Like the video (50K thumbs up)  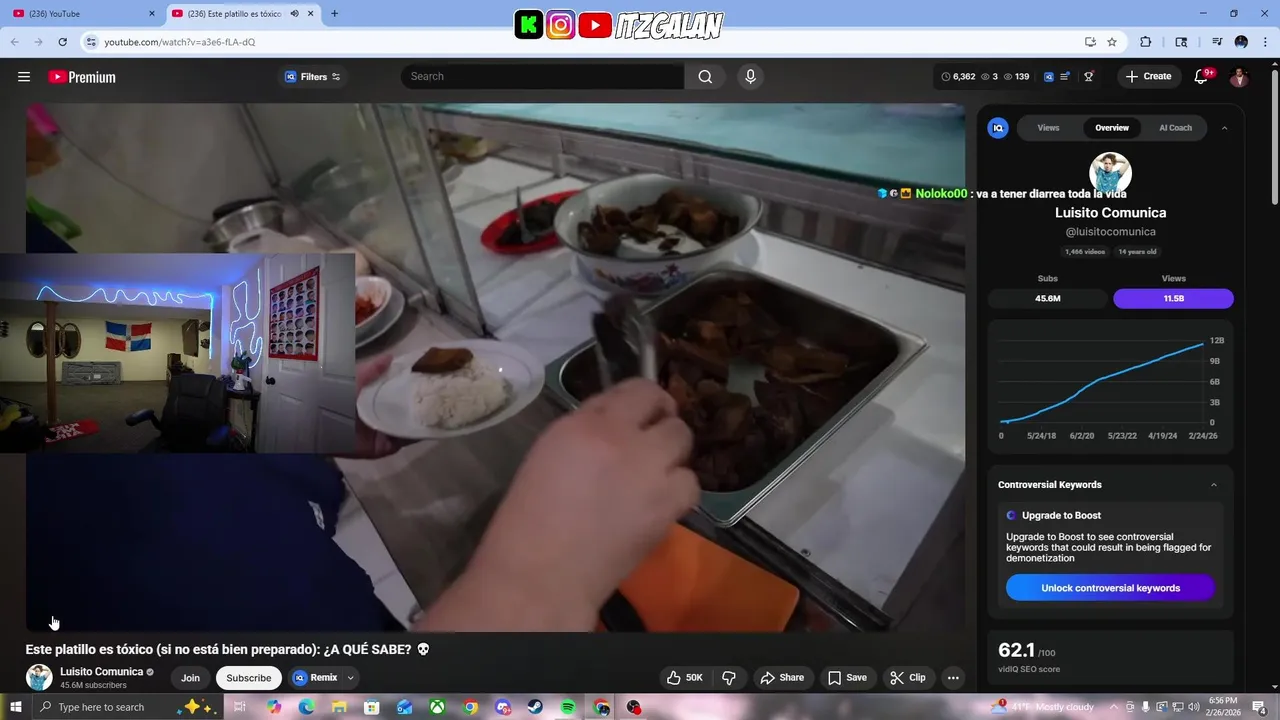[x=686, y=678]
